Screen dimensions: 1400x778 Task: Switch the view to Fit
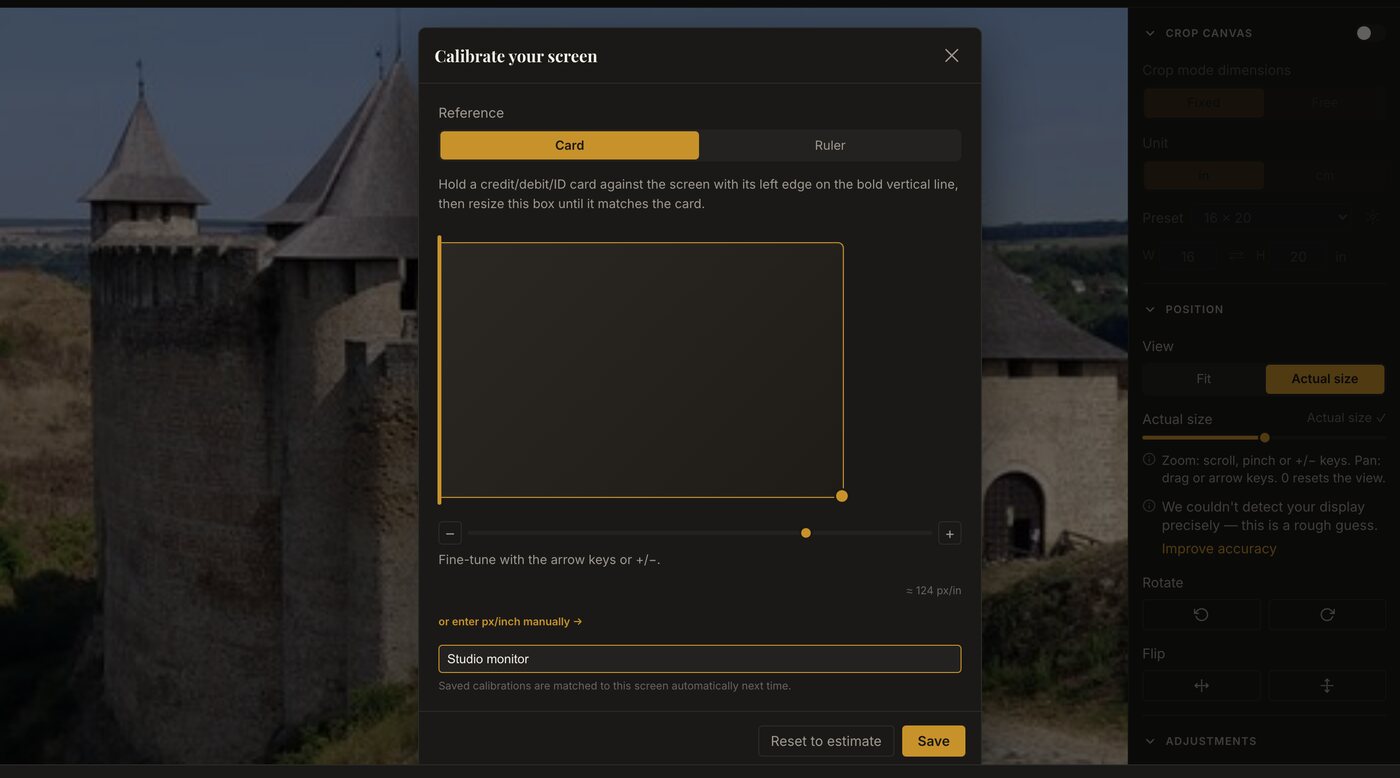[x=1204, y=379]
